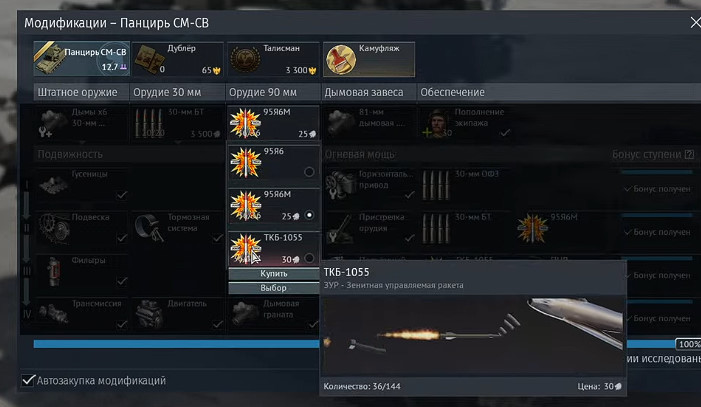The image size is (701, 407).
Task: Click the Купить button
Action: [274, 274]
